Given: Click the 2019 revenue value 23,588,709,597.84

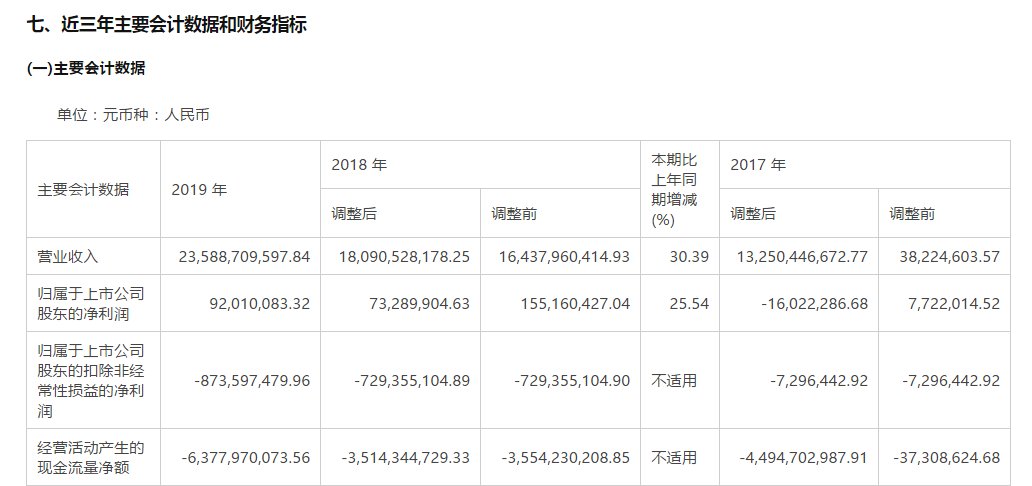Looking at the screenshot, I should (x=244, y=257).
